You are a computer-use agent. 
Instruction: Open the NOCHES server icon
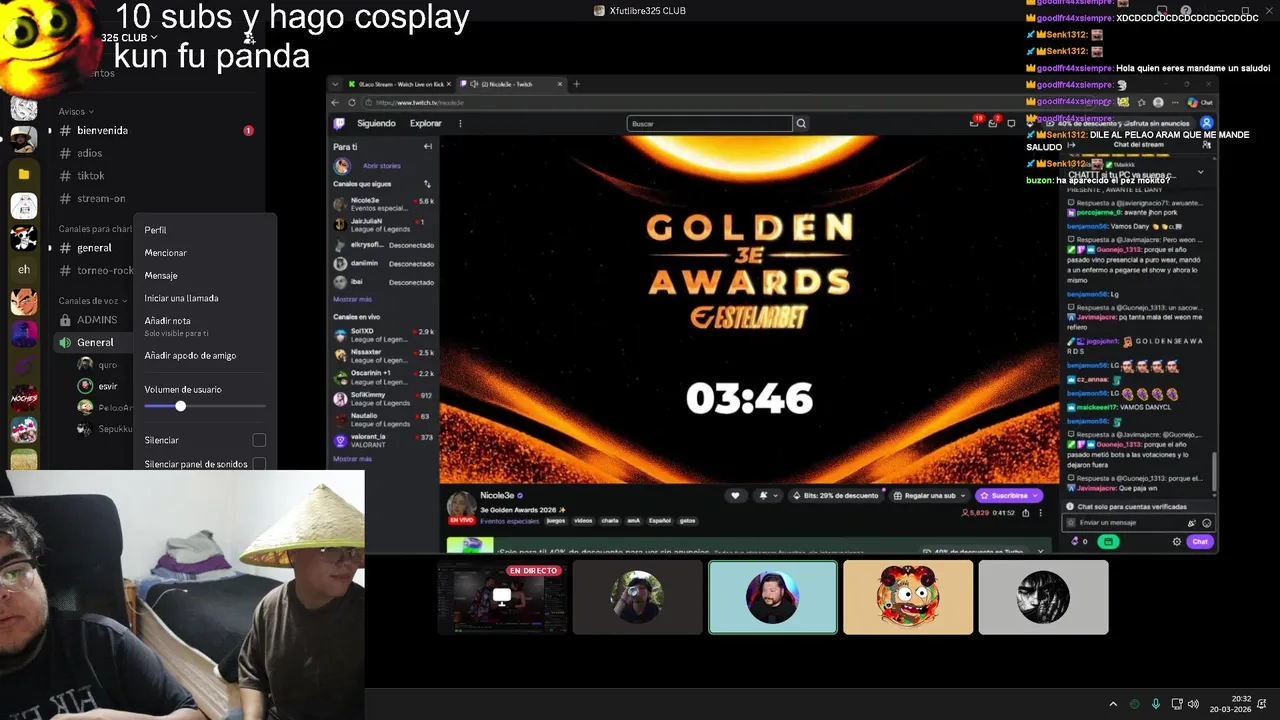(x=24, y=397)
